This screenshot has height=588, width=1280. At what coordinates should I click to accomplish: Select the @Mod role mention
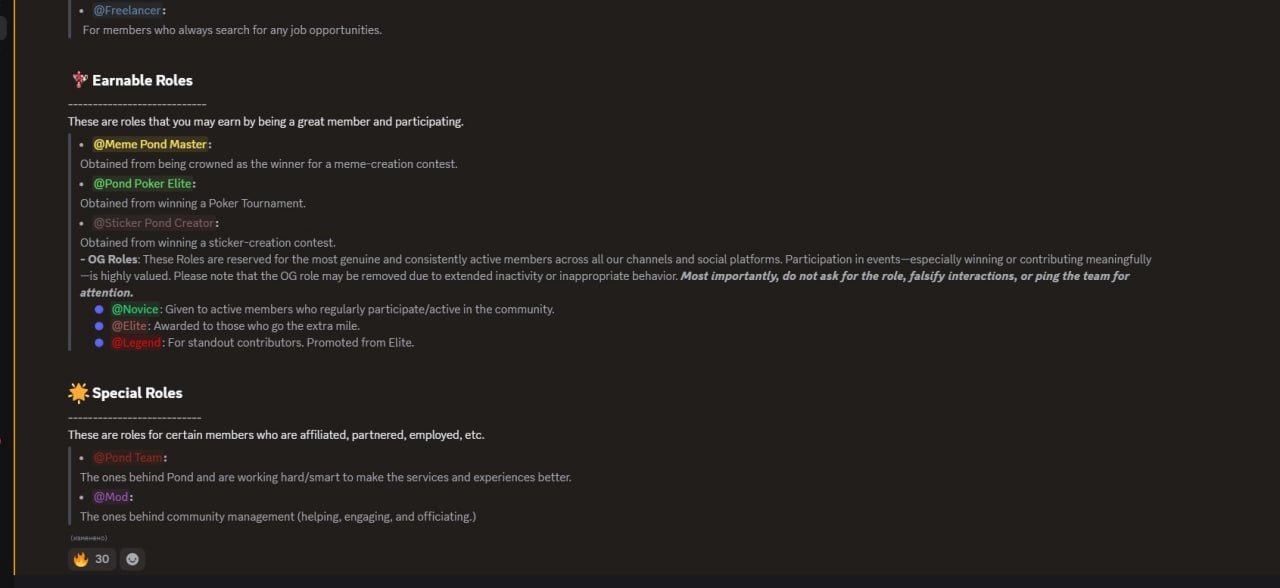click(112, 496)
